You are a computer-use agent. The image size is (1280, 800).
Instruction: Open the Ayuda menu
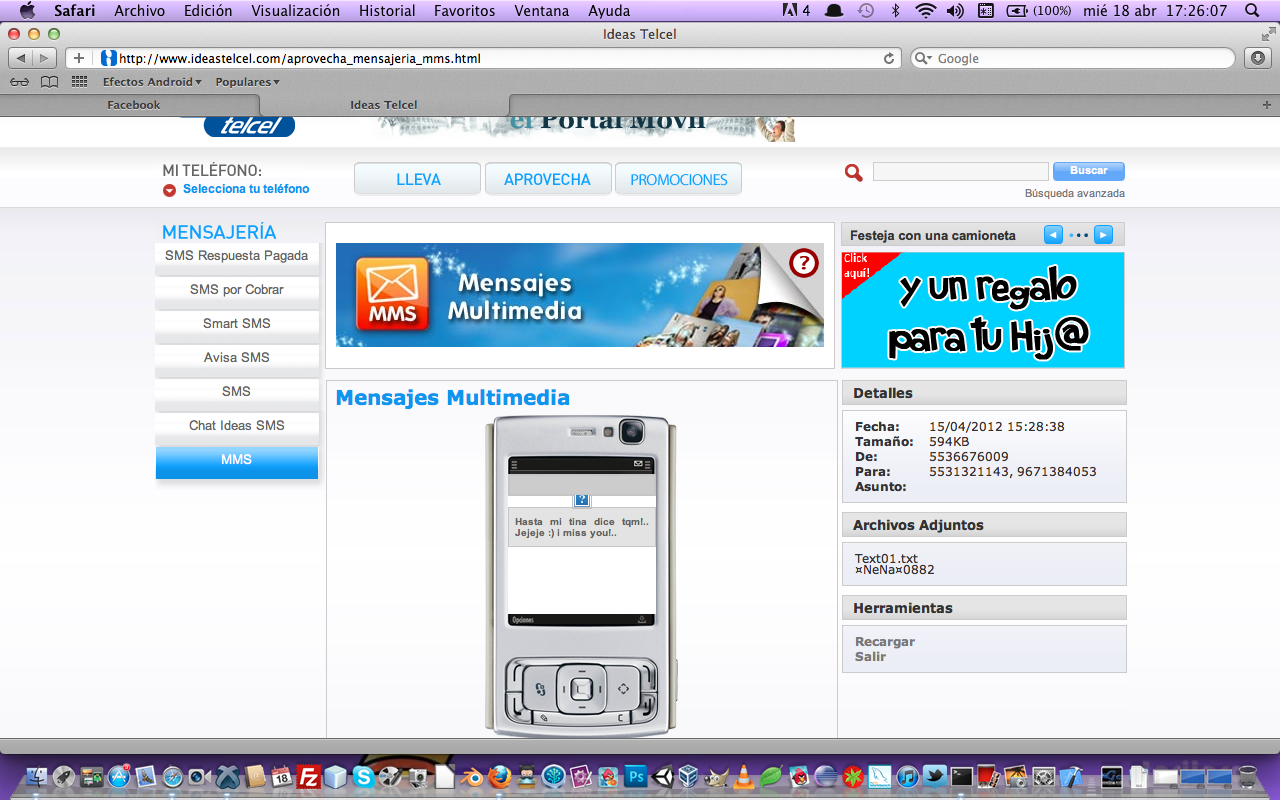pyautogui.click(x=609, y=11)
